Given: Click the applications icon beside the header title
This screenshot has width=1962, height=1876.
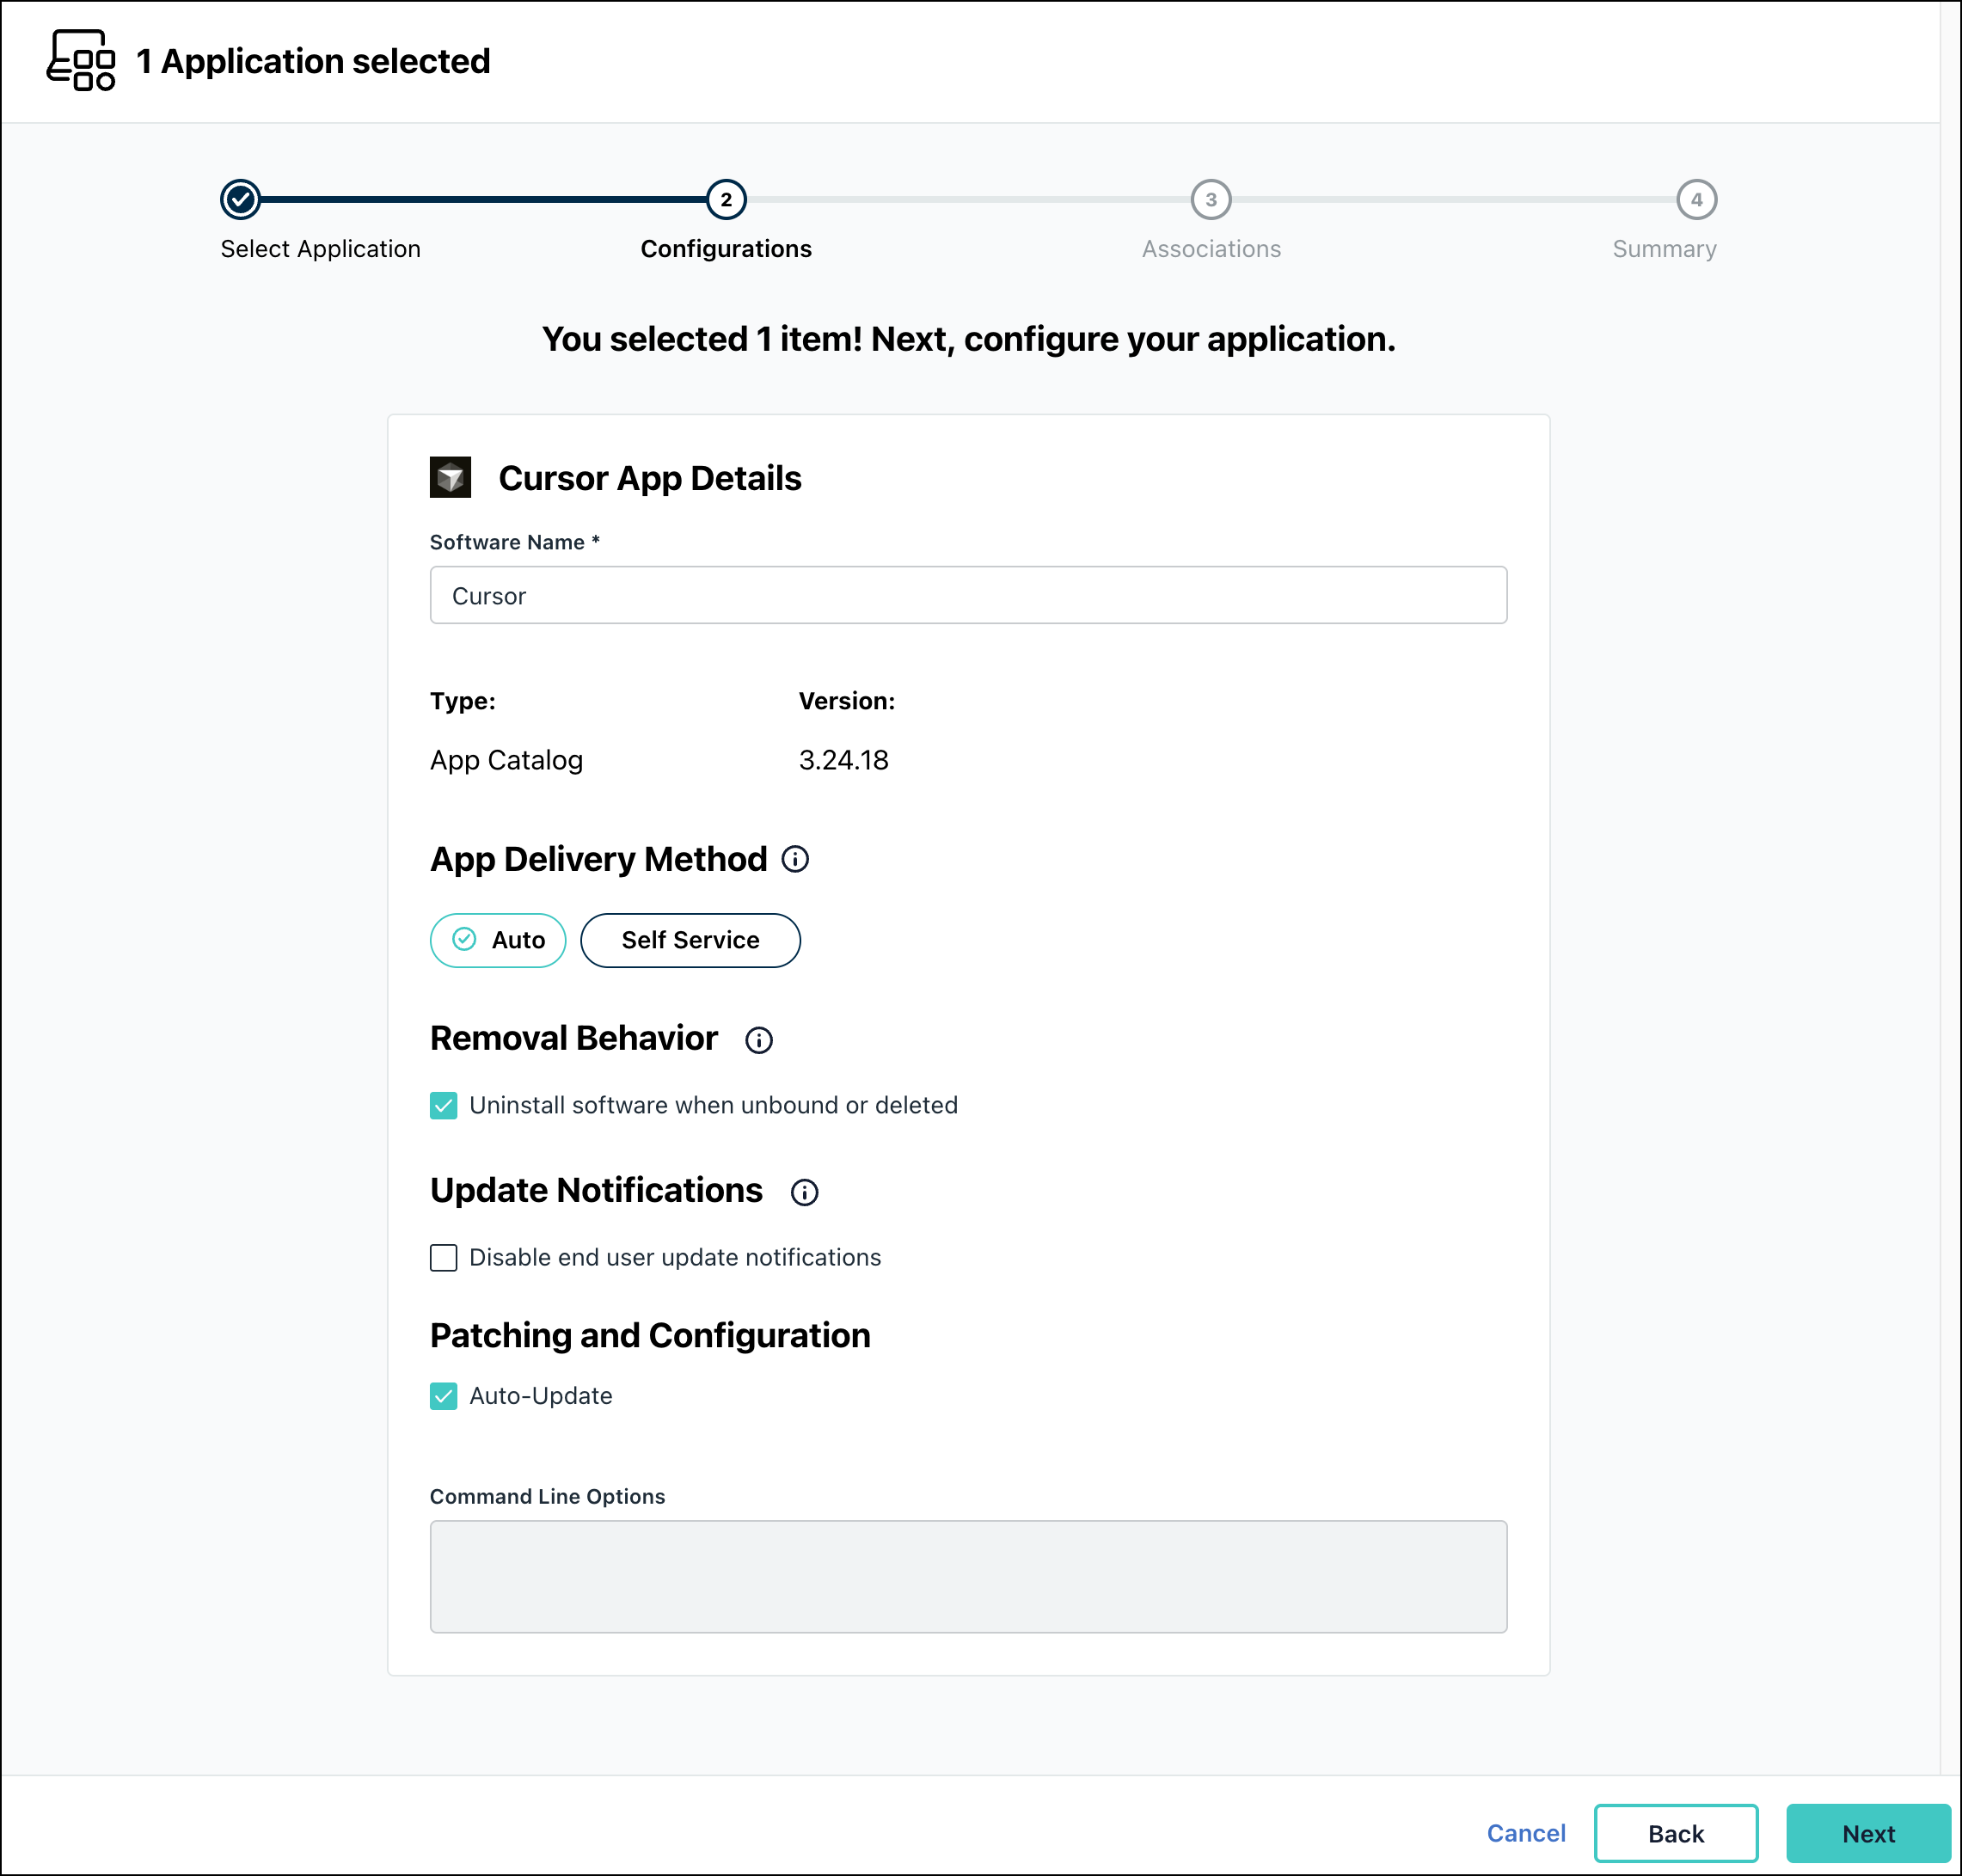Looking at the screenshot, I should 81,60.
